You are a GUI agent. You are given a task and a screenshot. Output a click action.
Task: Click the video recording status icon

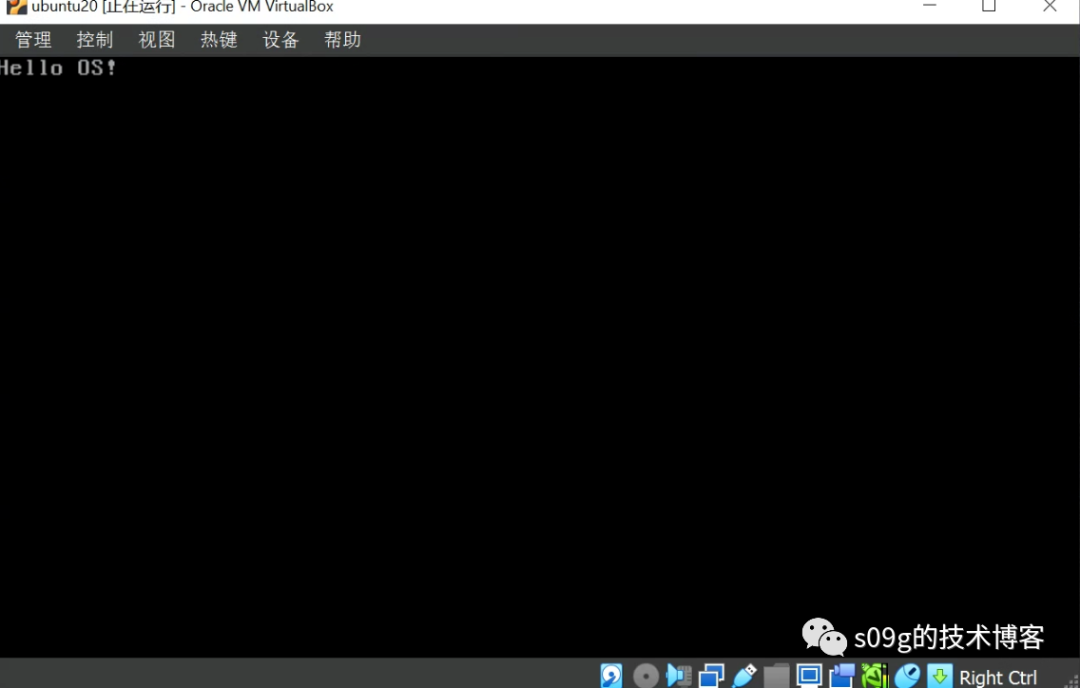tap(842, 676)
